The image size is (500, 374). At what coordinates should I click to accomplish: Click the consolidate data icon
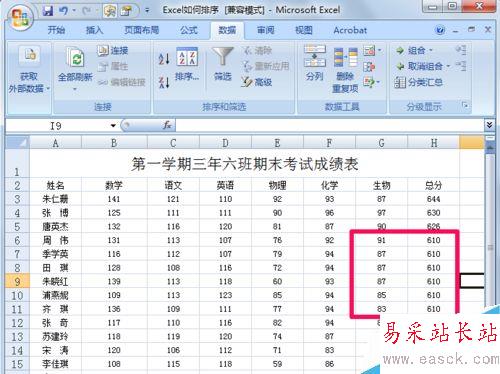[369, 66]
